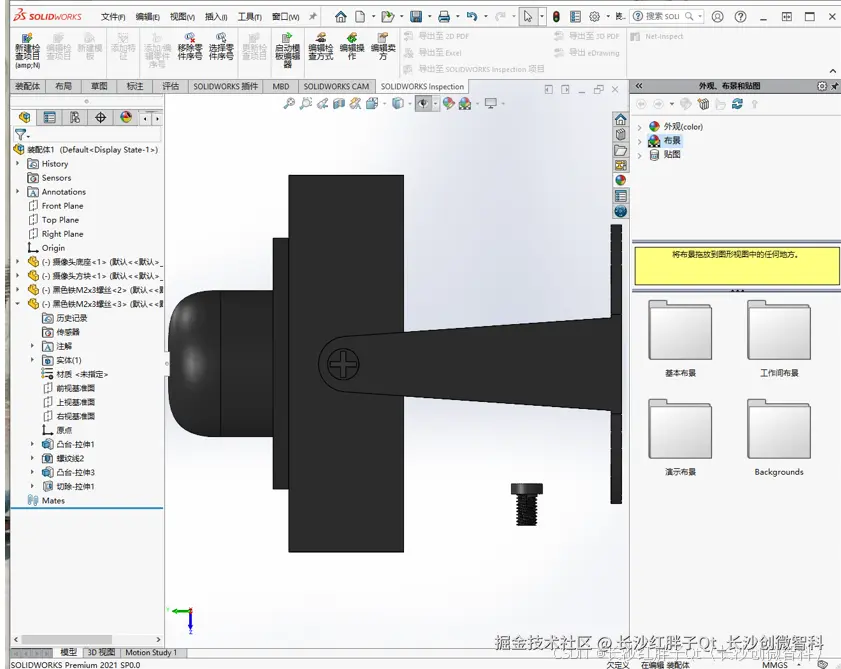Open the 插入(I) menu

(216, 17)
